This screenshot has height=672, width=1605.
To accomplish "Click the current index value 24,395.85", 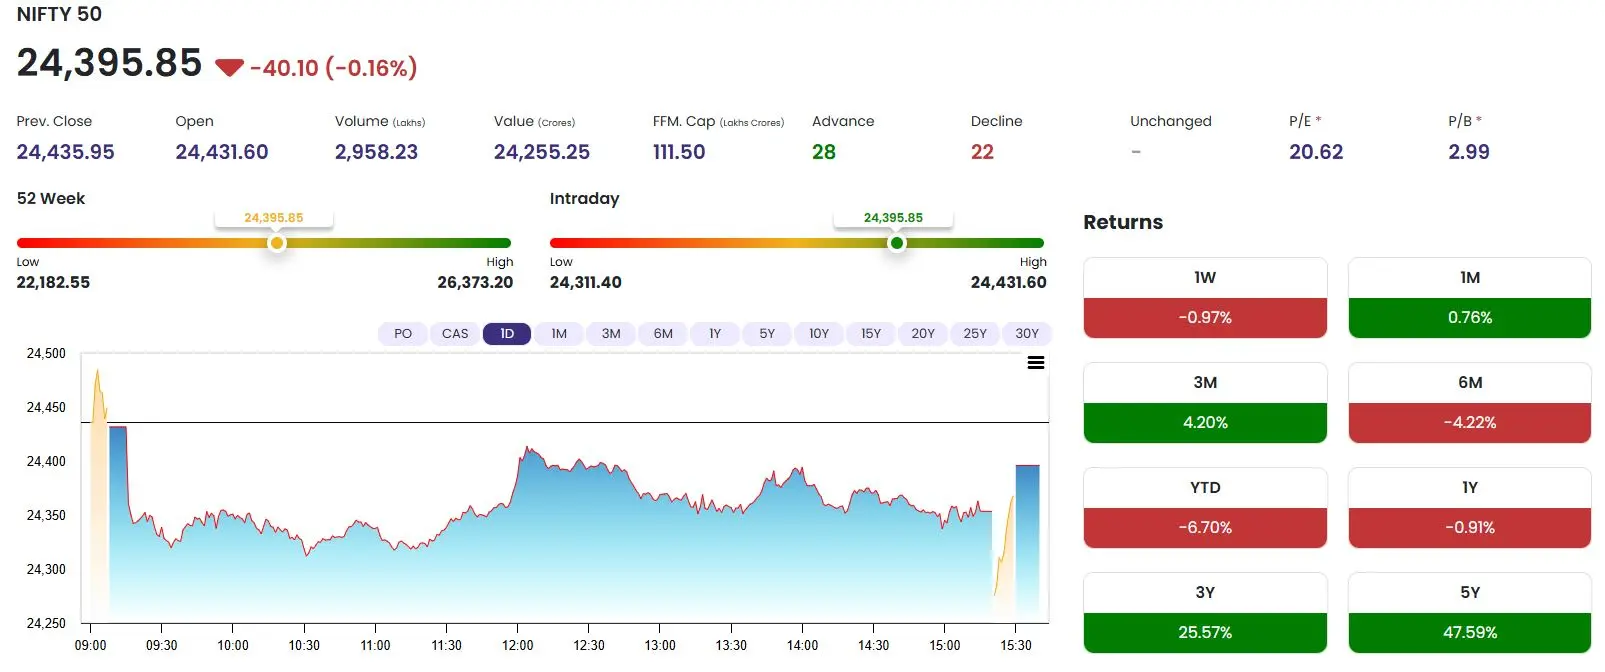I will (x=109, y=63).
